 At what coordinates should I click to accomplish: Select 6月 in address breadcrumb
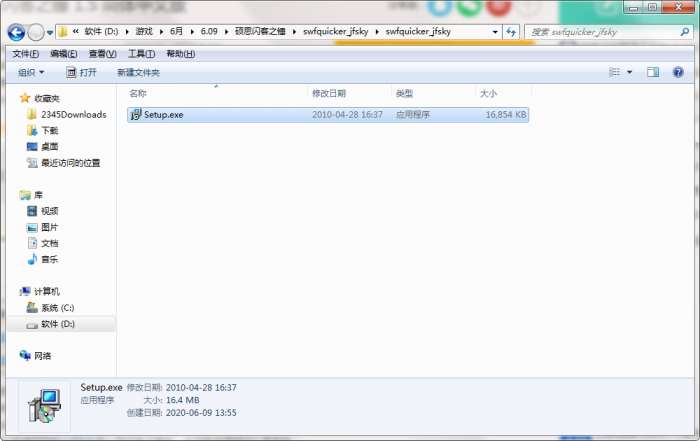pos(176,32)
